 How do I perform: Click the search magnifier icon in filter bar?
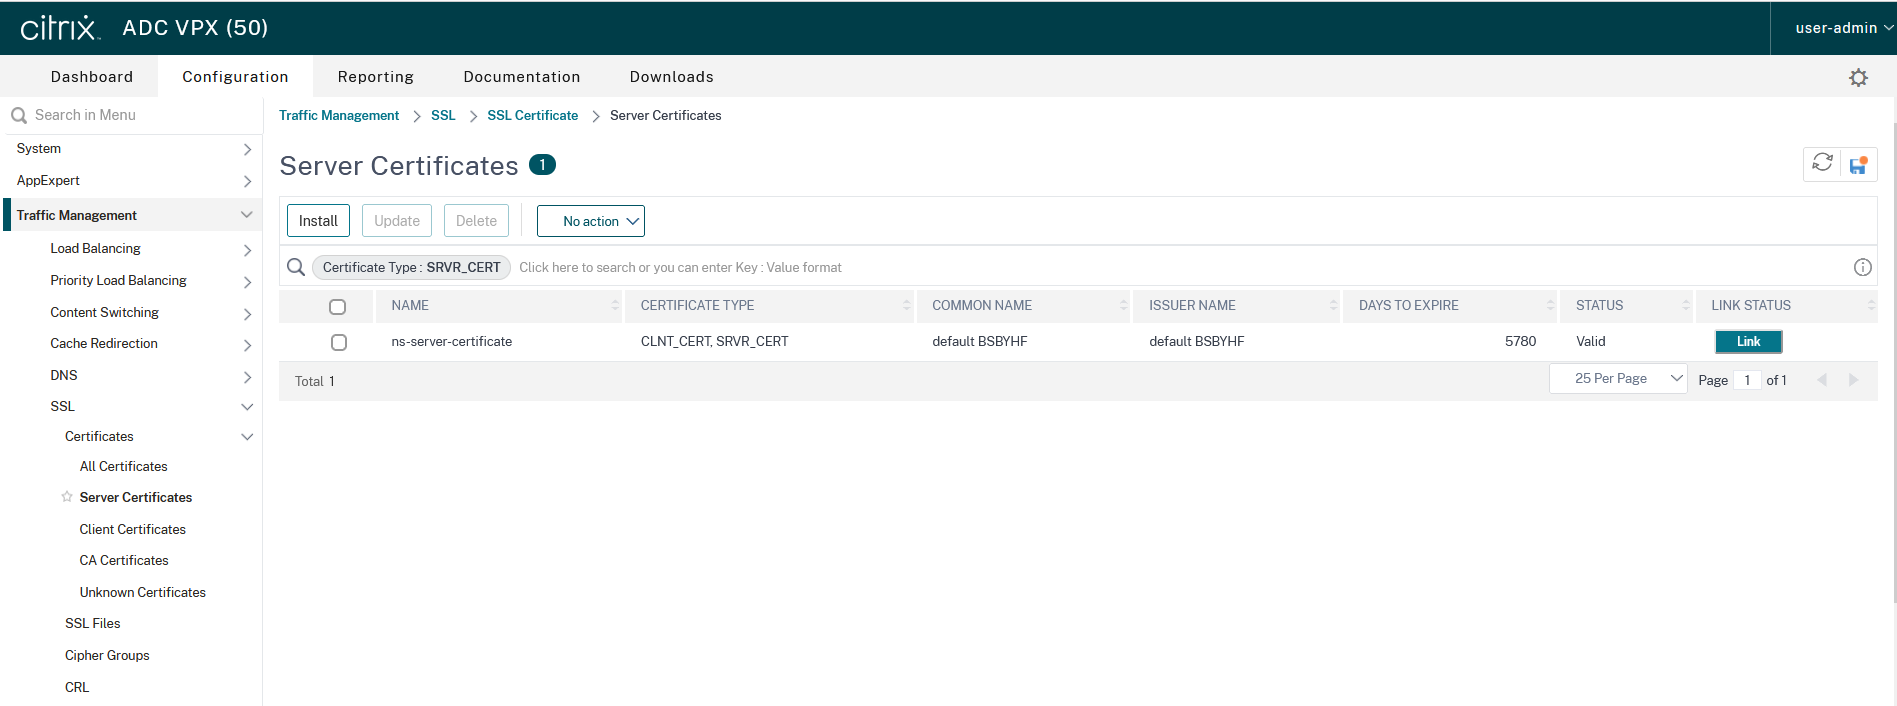pyautogui.click(x=296, y=267)
